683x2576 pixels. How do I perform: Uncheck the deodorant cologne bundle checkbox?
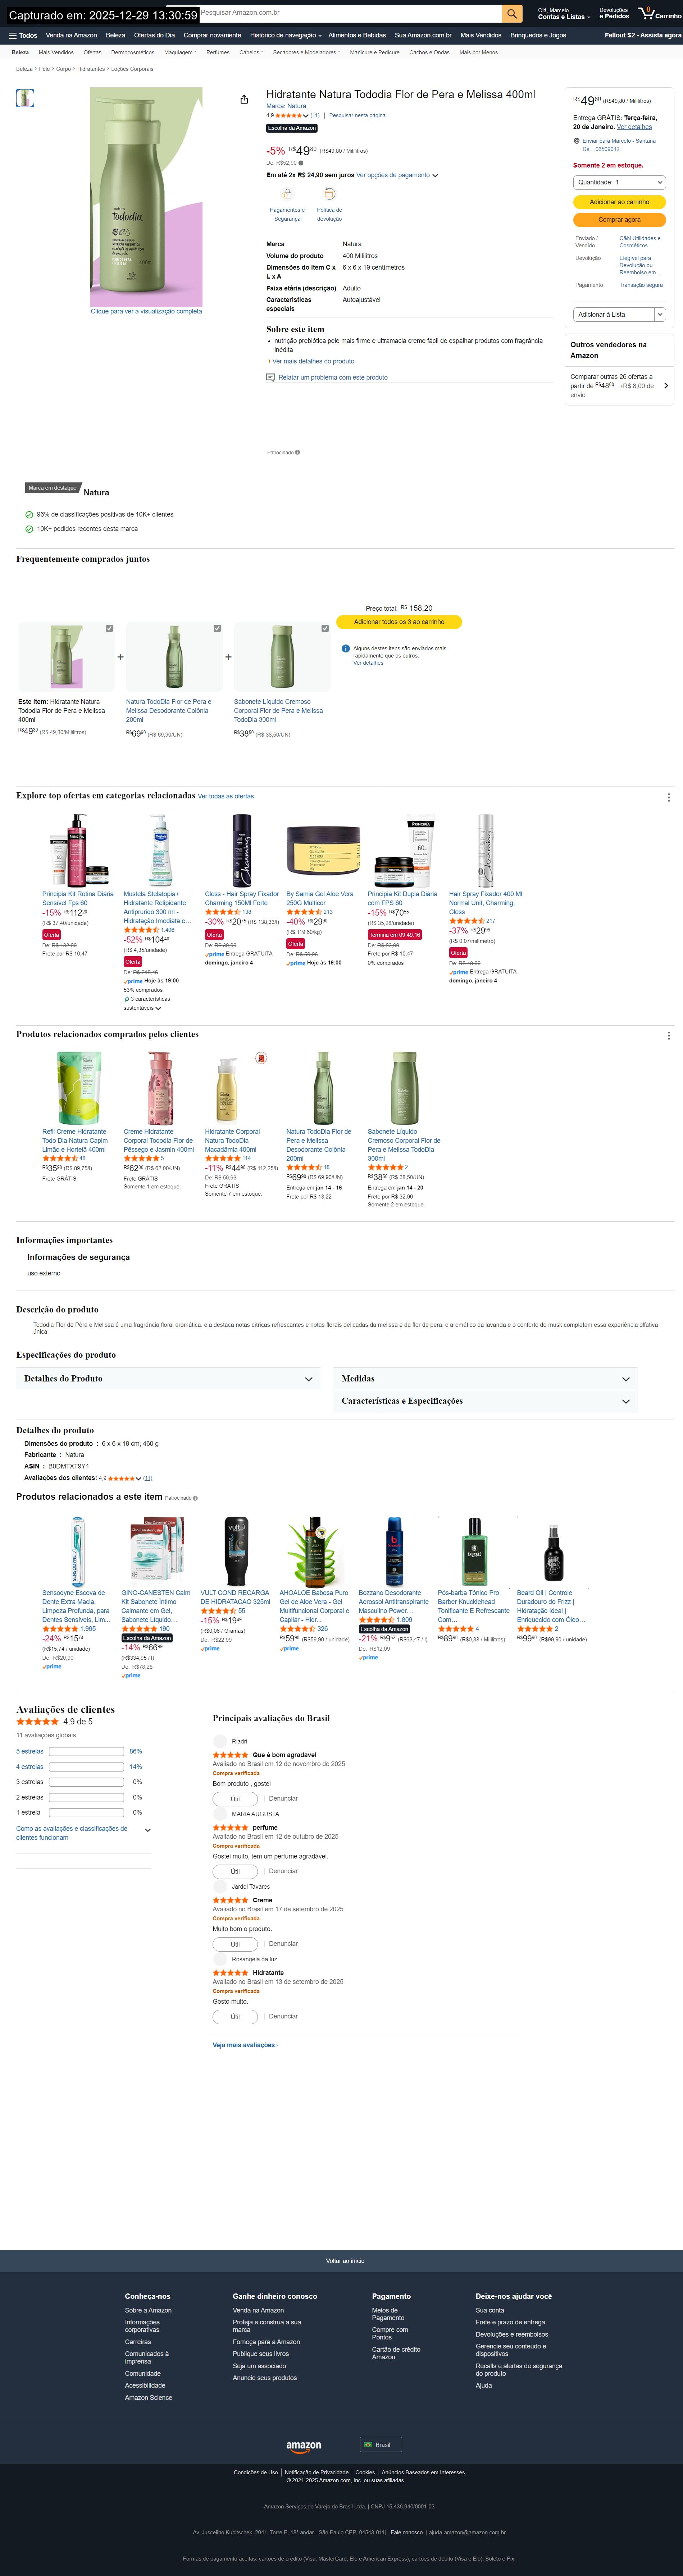(x=217, y=628)
